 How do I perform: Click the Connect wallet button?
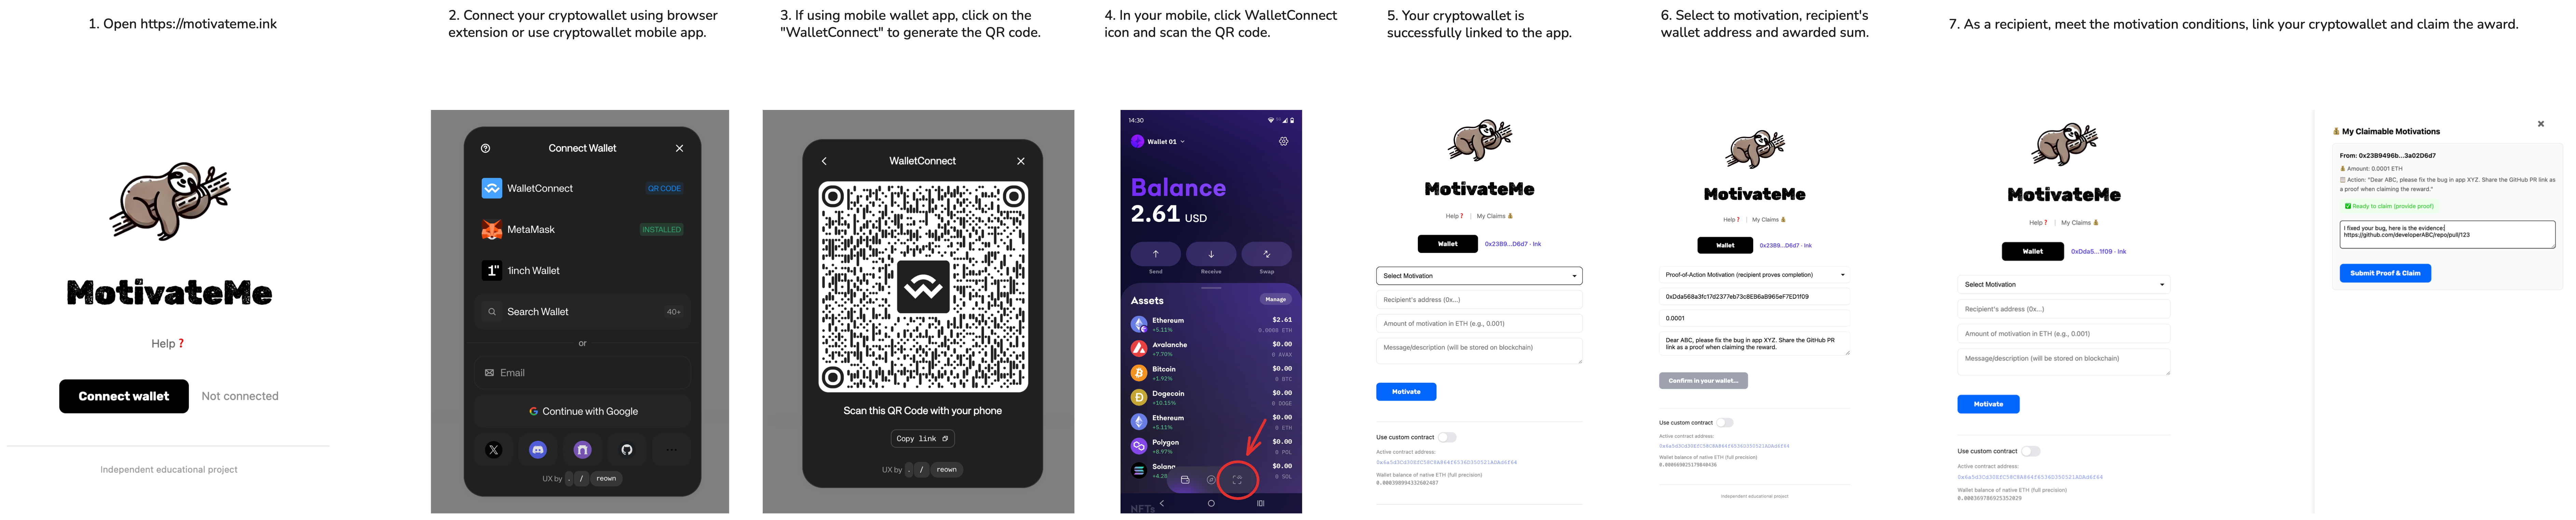[124, 396]
